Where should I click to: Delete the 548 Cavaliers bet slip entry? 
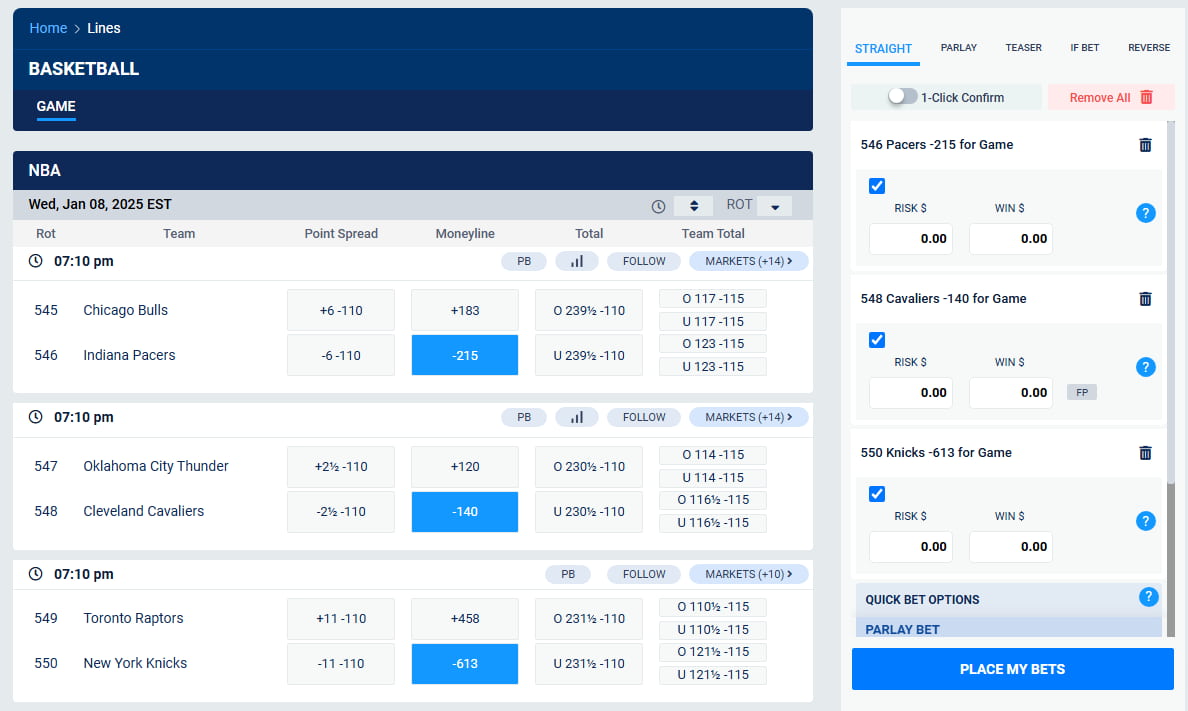coord(1145,299)
